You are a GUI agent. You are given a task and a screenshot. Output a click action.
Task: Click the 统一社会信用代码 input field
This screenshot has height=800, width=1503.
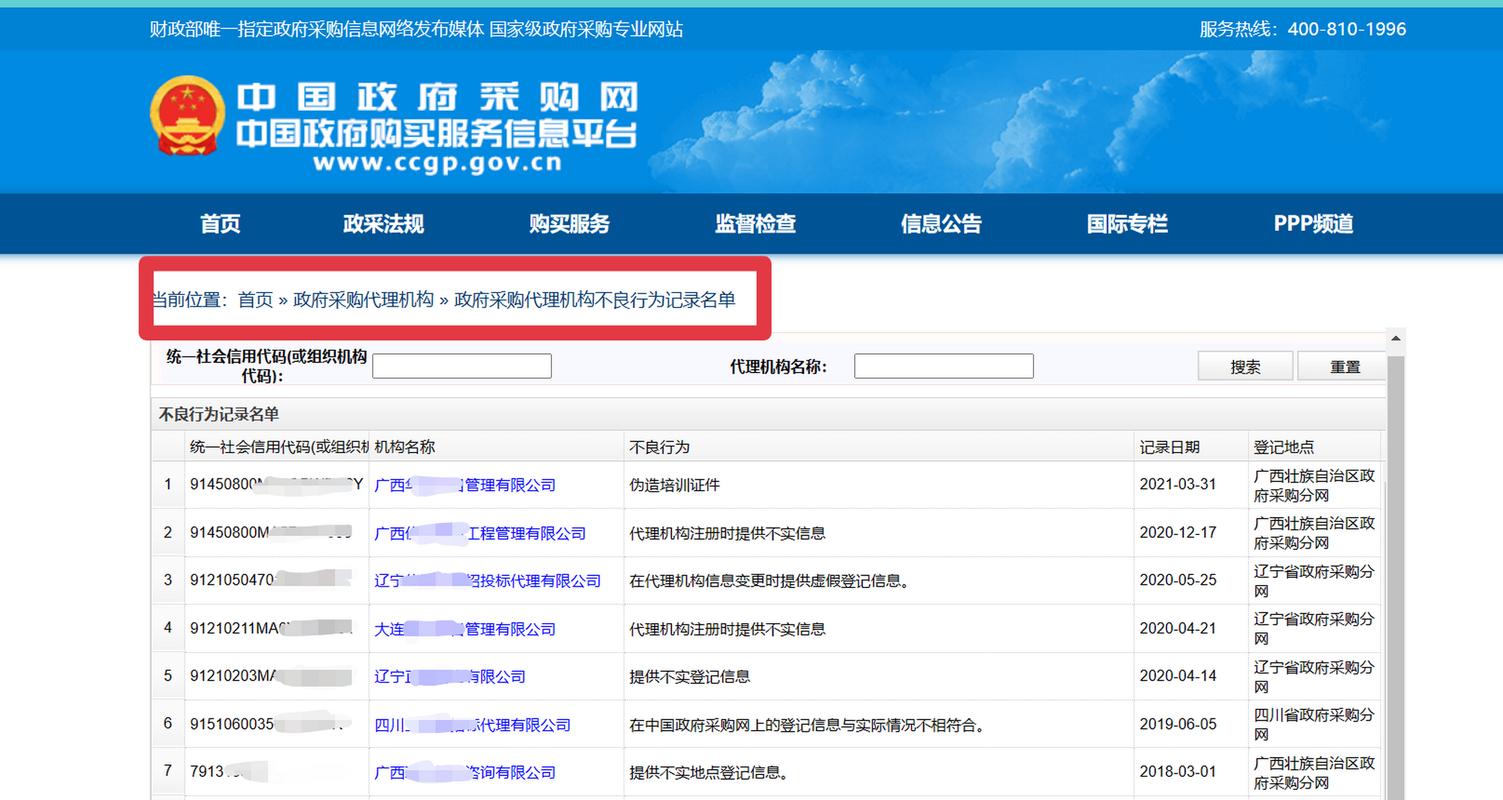[461, 365]
